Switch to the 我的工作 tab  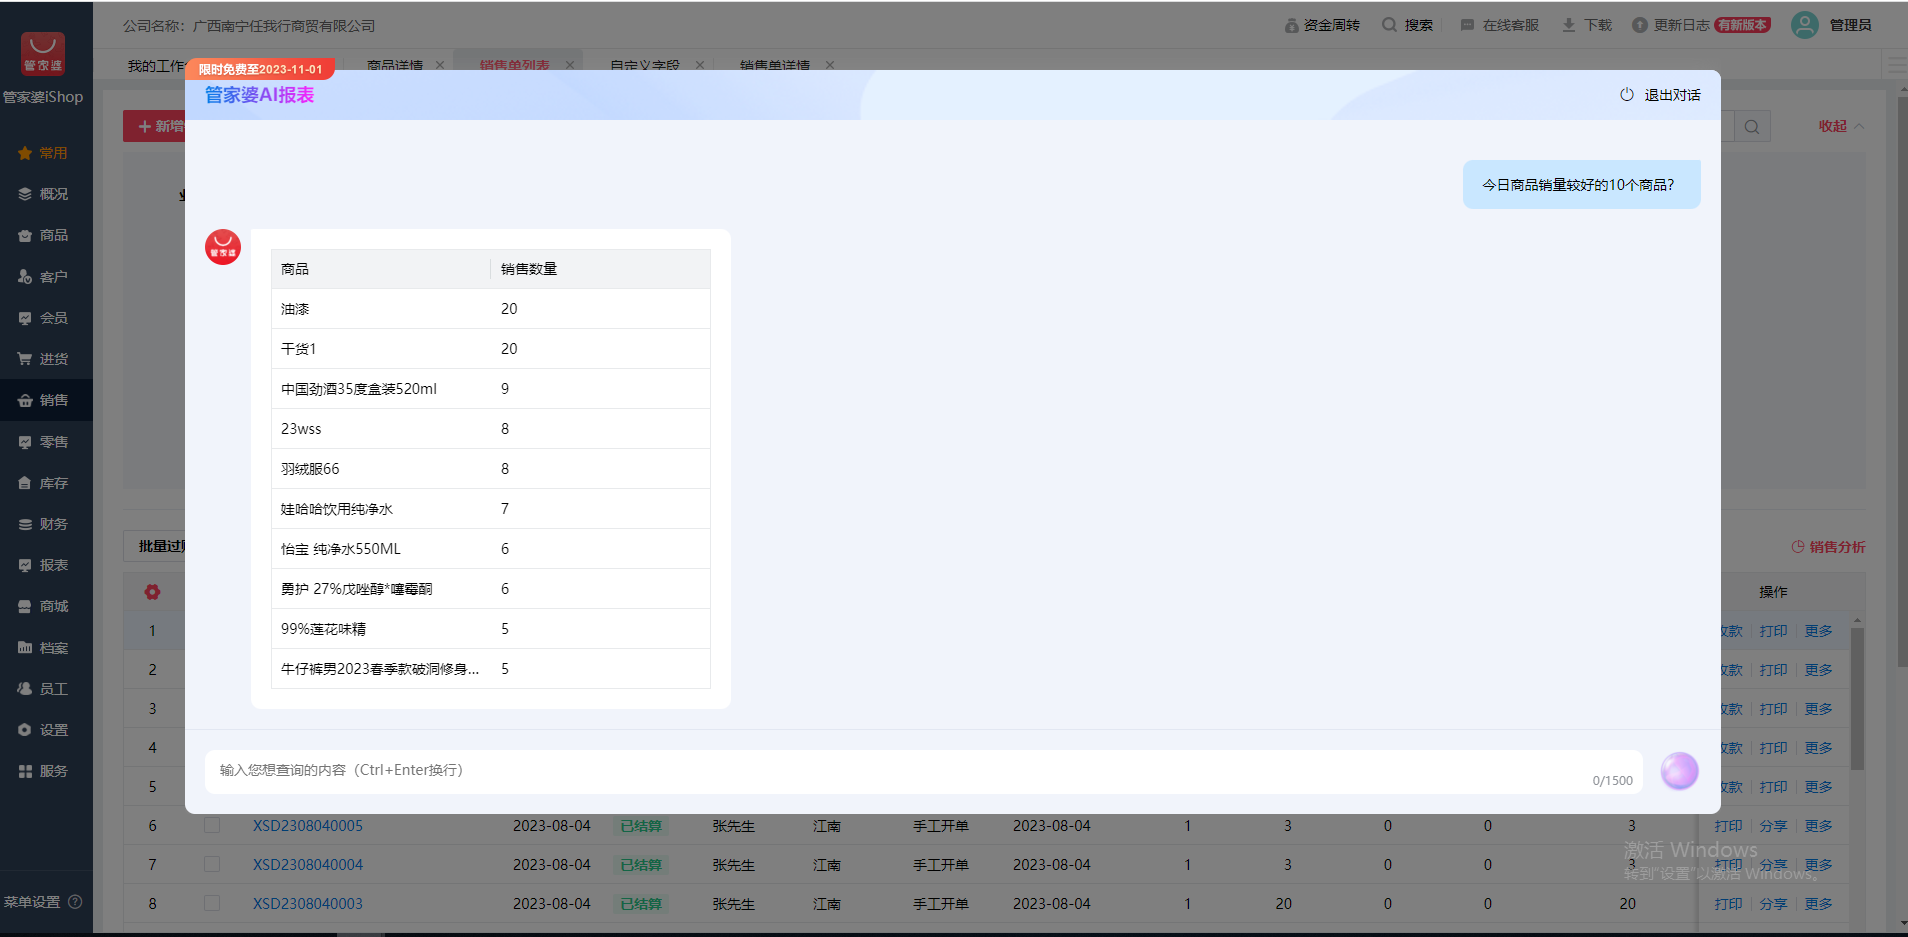156,66
